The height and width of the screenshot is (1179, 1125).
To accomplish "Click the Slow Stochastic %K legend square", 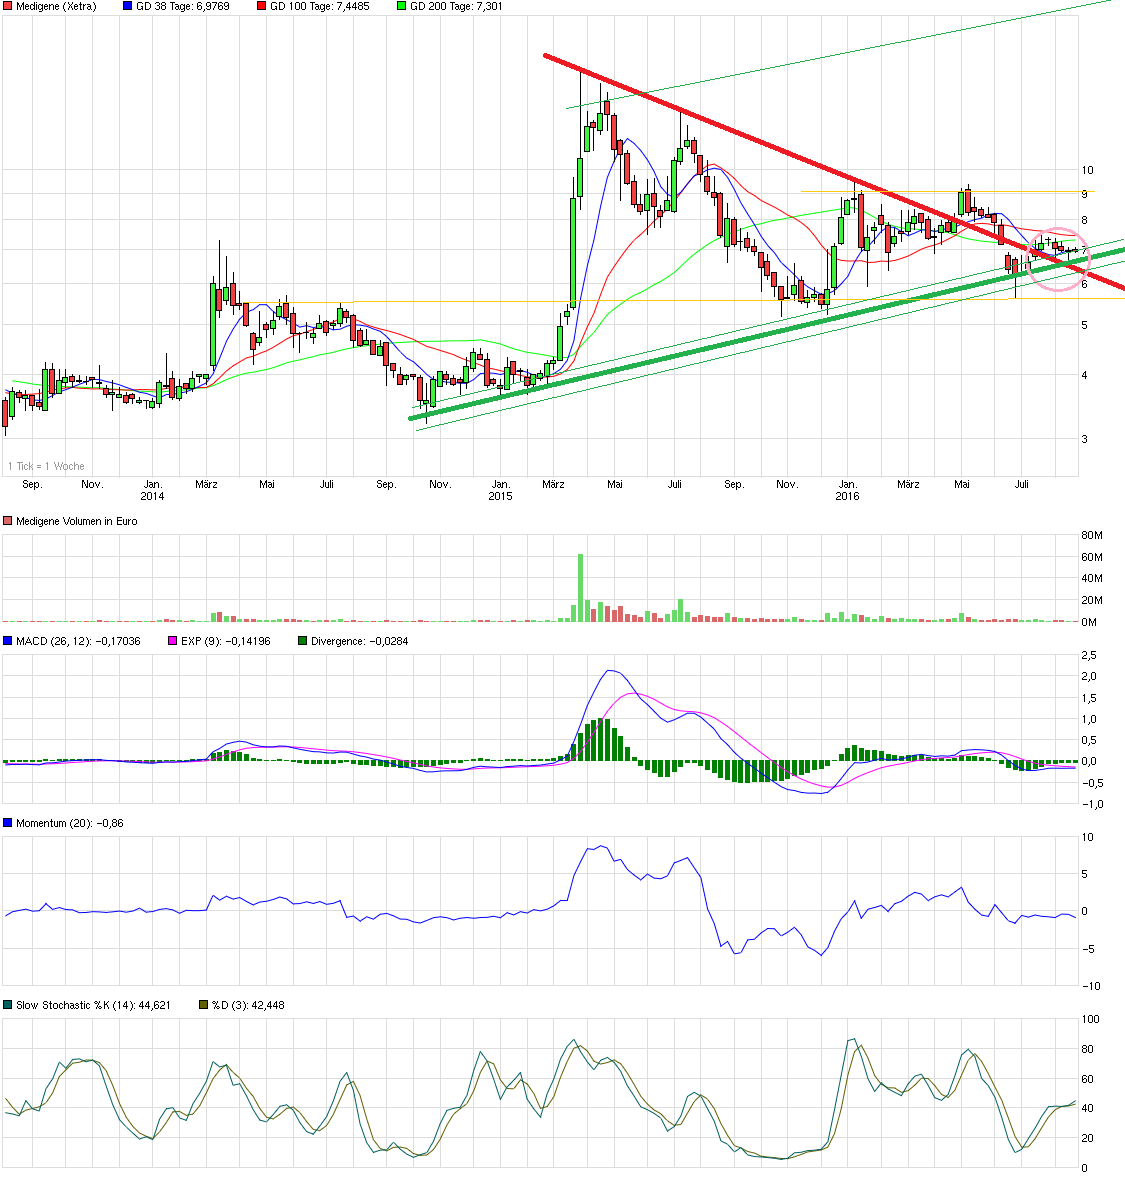I will pos(8,1005).
